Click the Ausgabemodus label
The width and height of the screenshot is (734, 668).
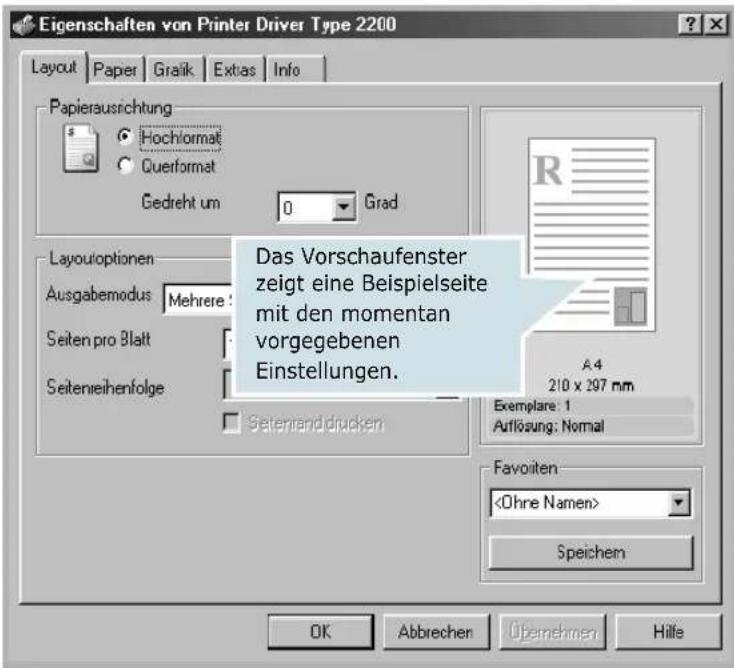pos(99,294)
